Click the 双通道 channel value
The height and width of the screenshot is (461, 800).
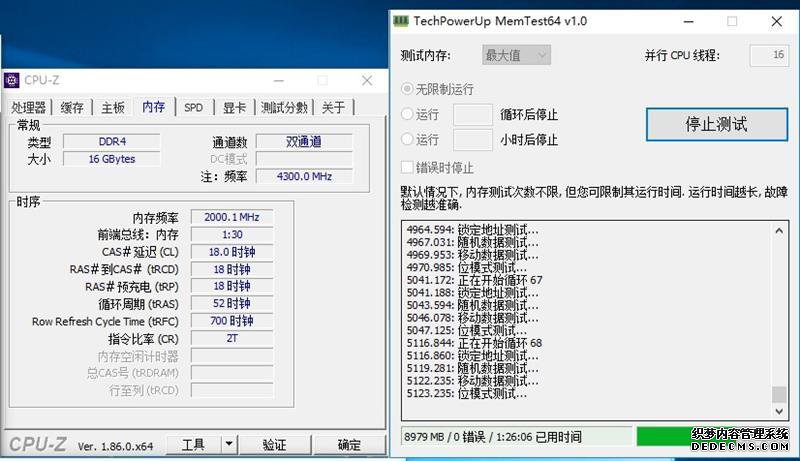coord(304,141)
